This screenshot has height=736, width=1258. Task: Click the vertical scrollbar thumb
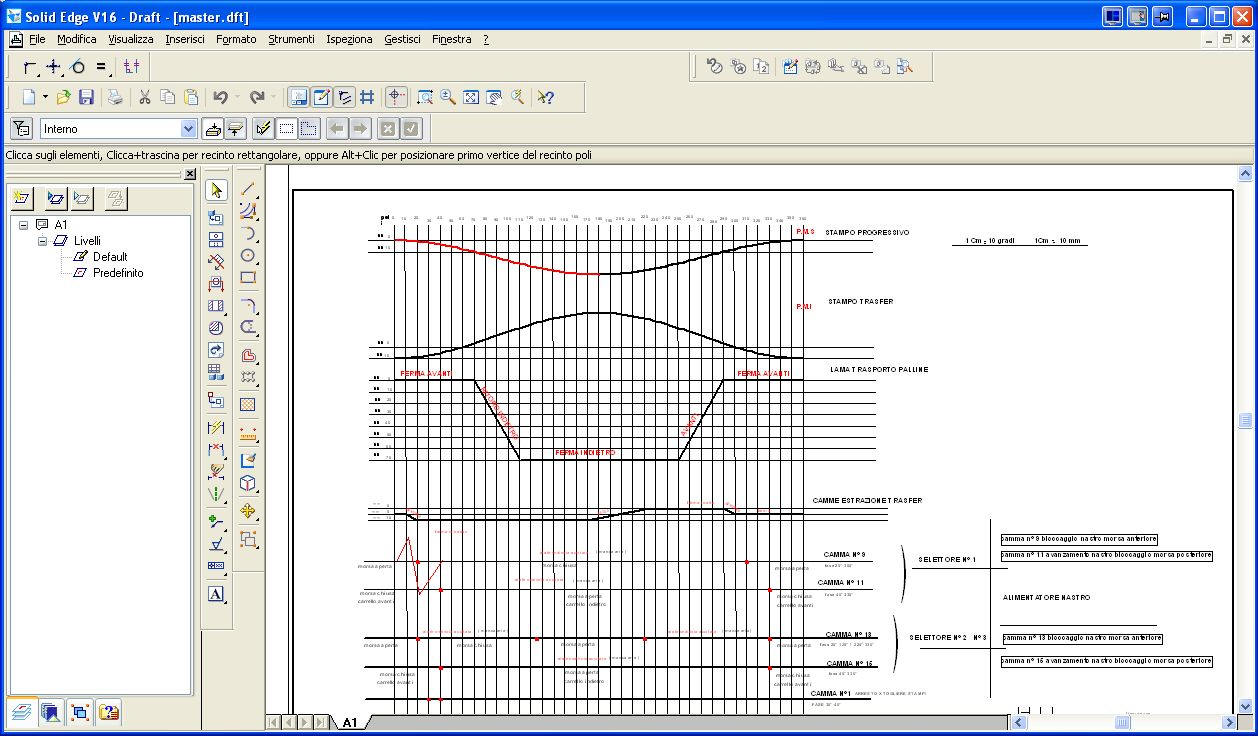[x=1245, y=421]
